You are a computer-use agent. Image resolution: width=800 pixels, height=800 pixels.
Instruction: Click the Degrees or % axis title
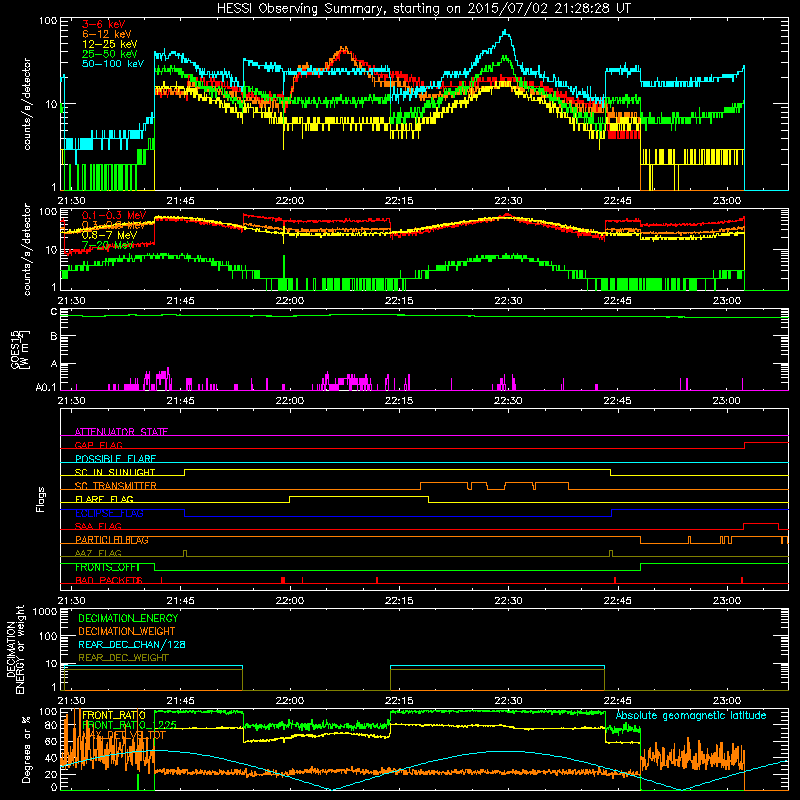[x=26, y=749]
